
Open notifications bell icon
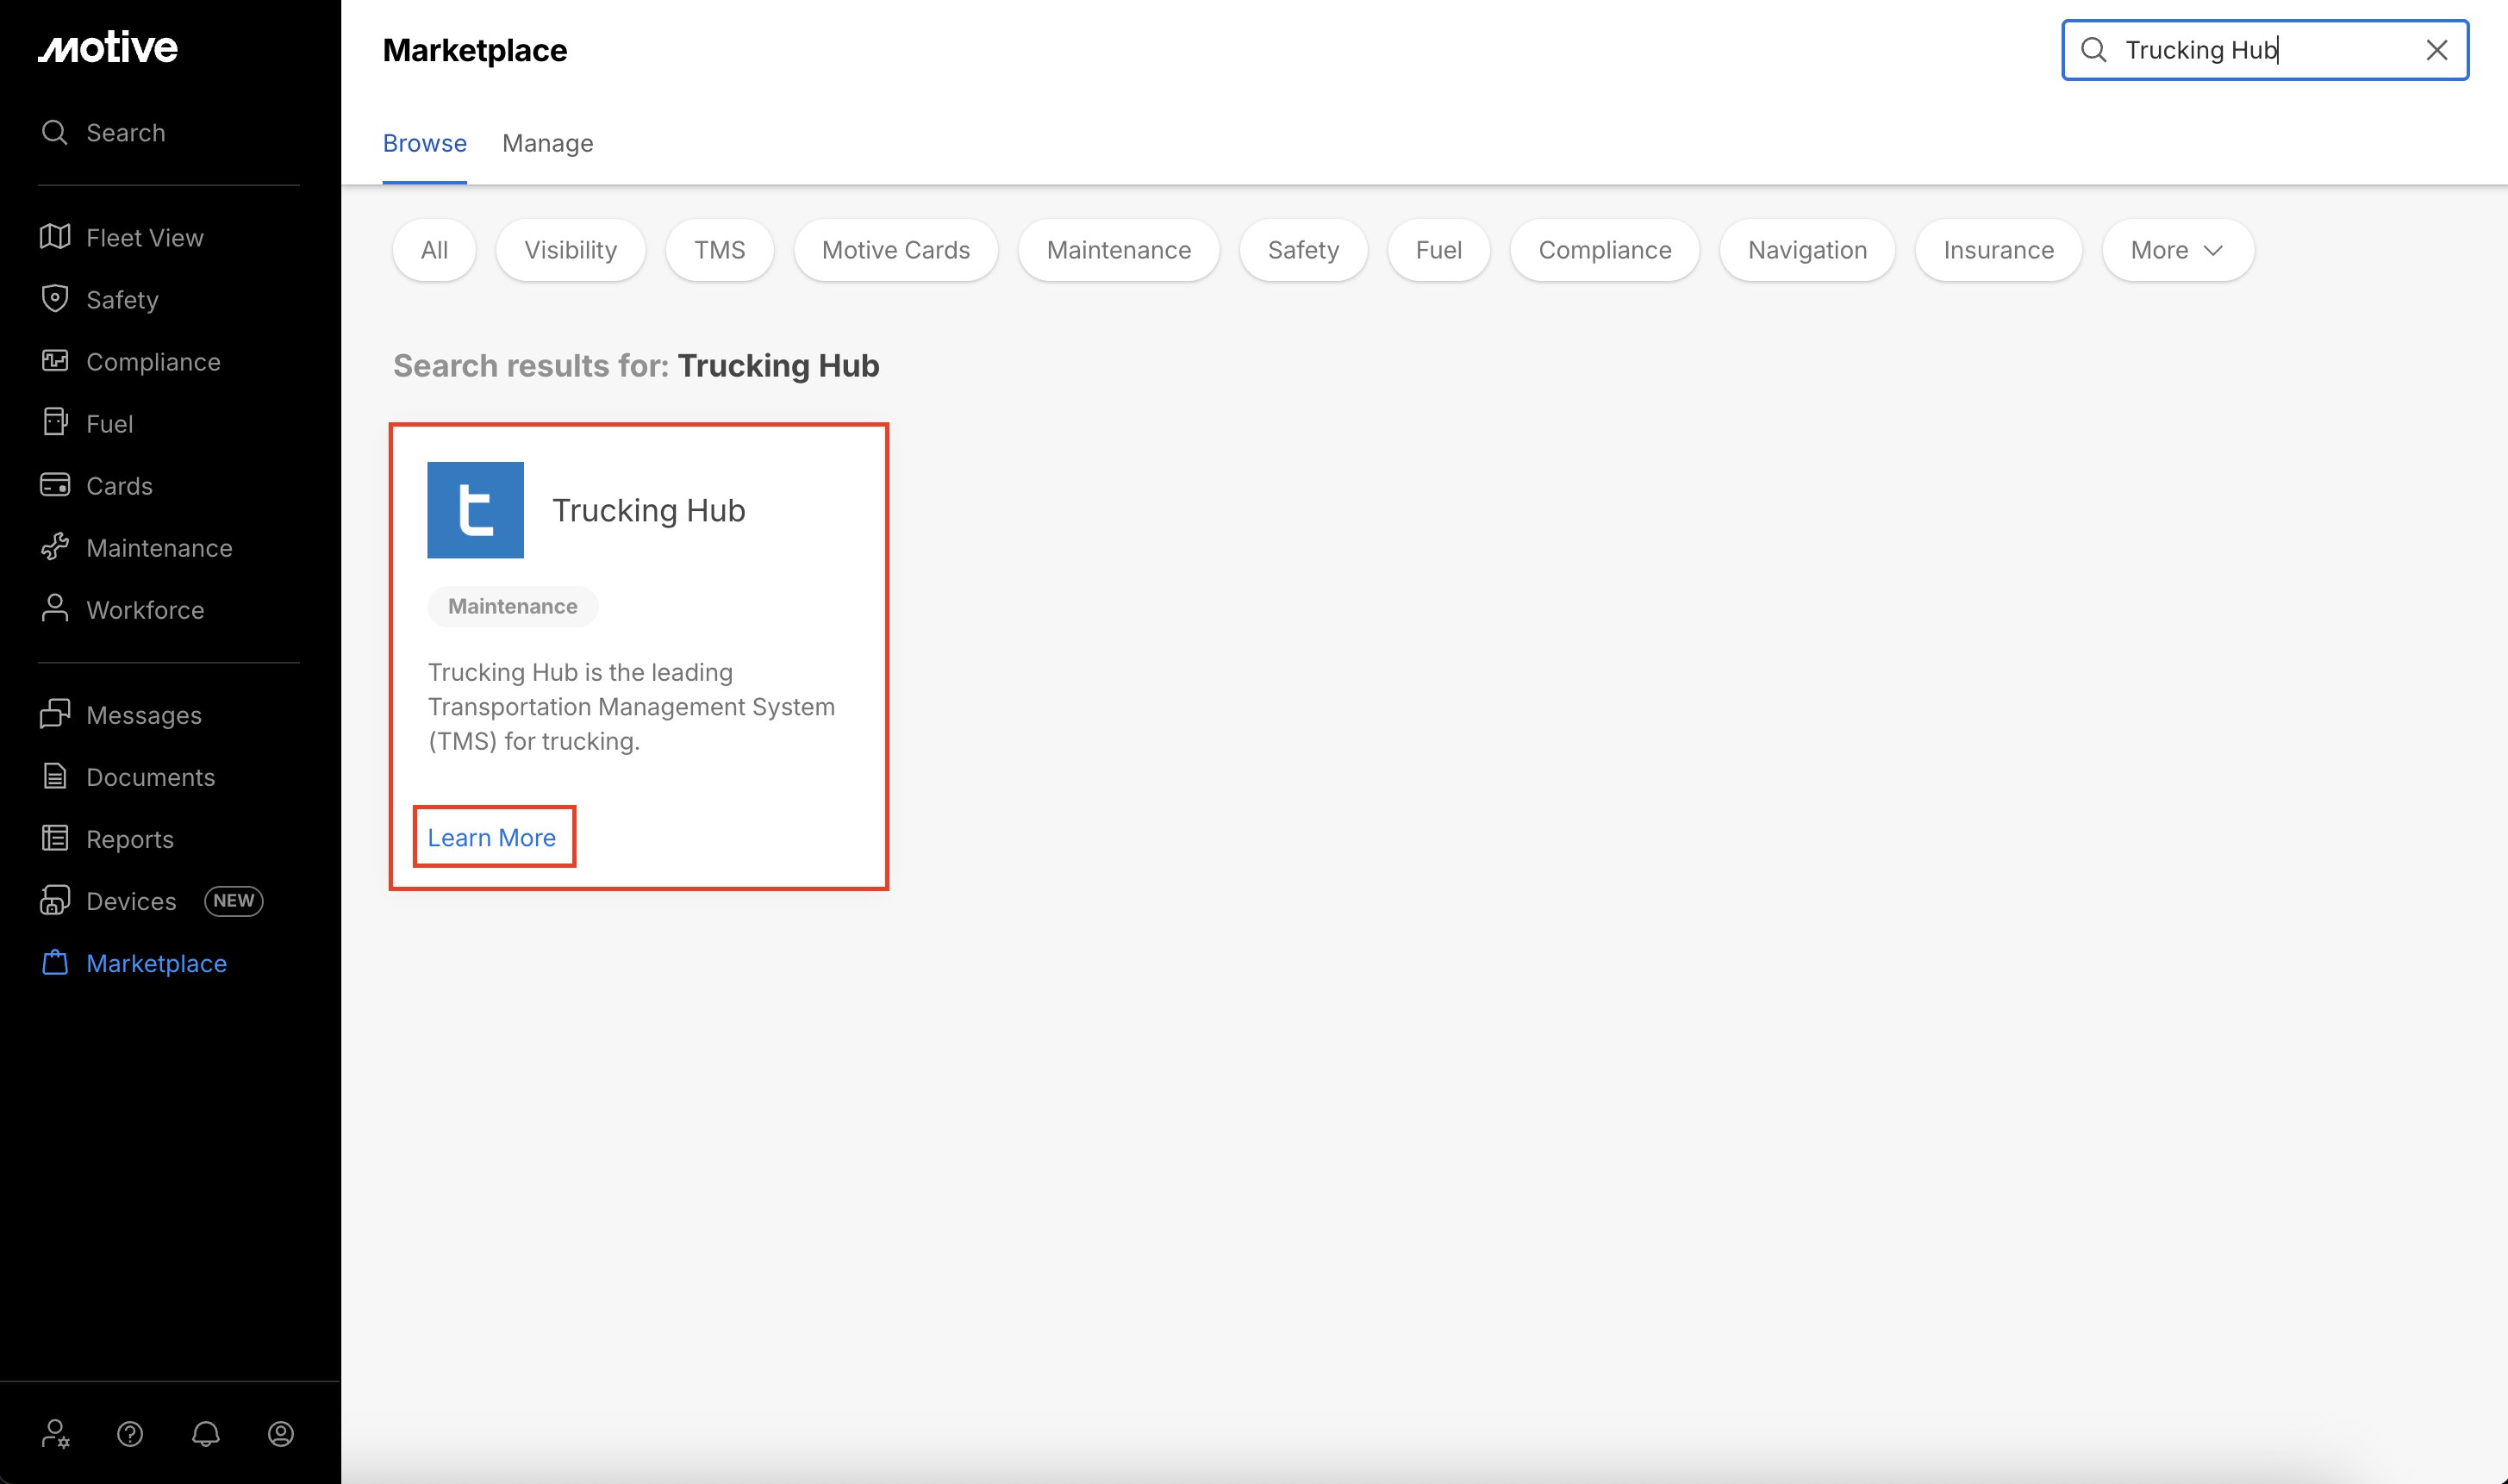(x=206, y=1434)
